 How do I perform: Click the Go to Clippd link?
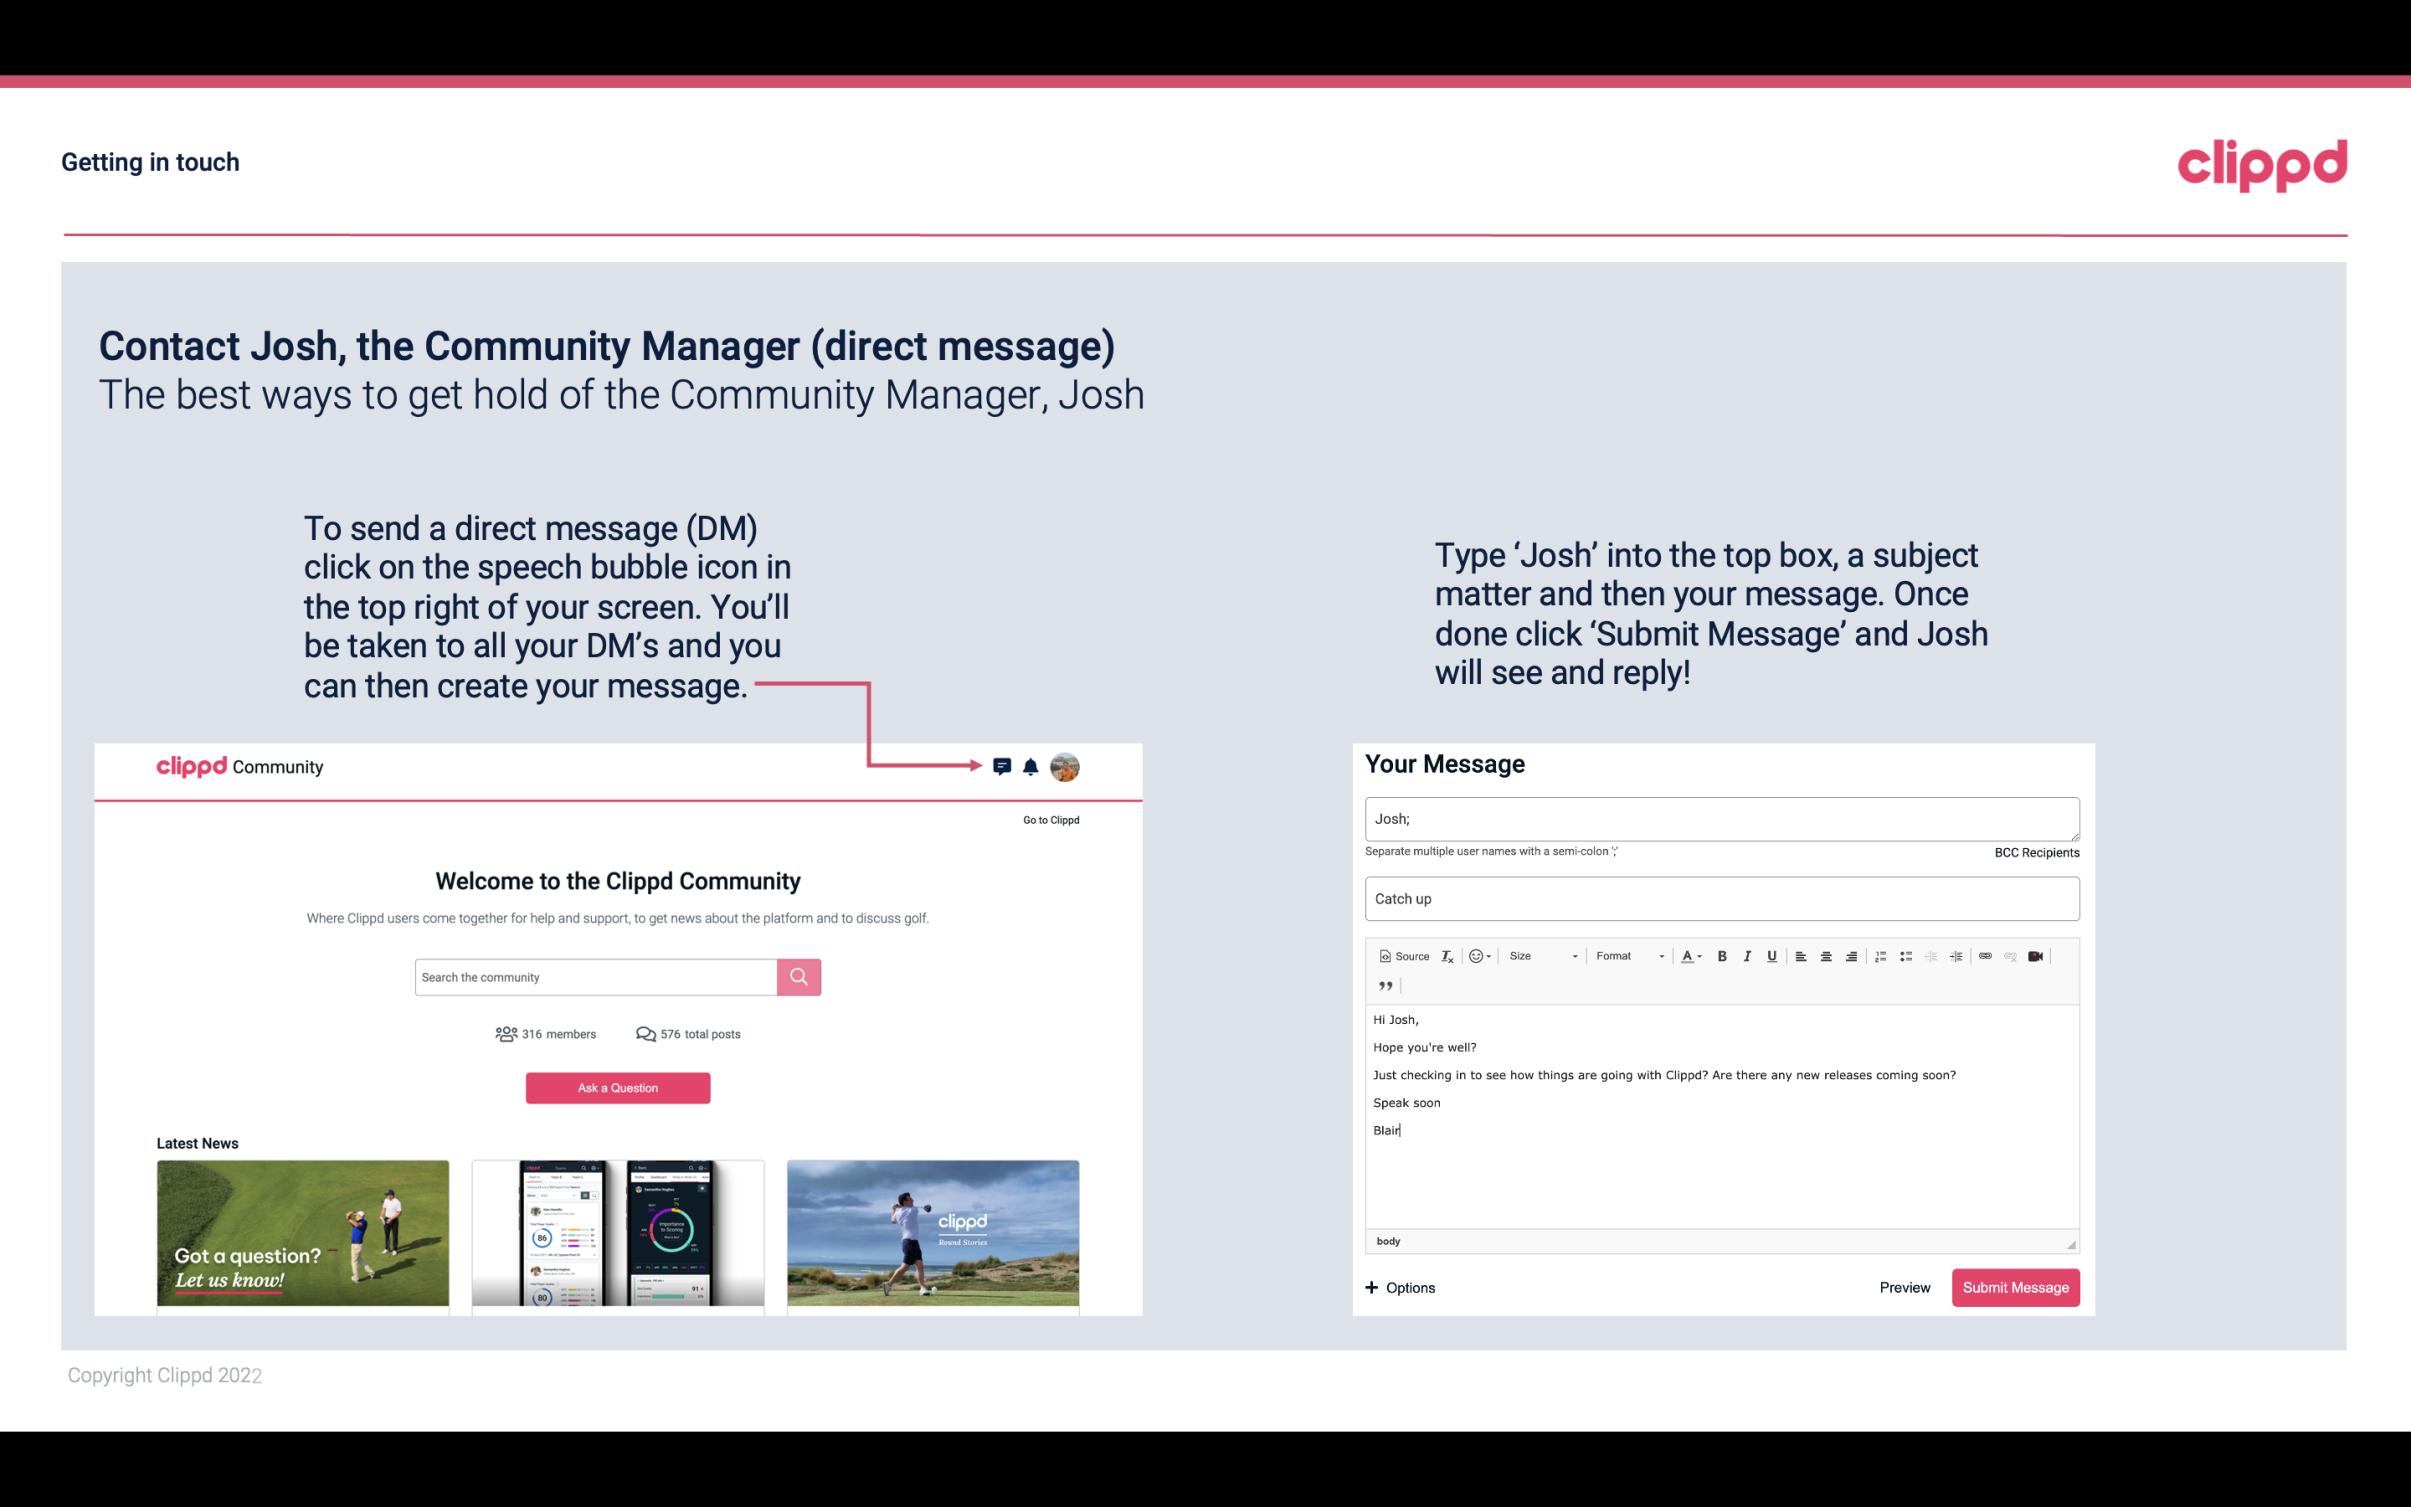click(x=1048, y=819)
